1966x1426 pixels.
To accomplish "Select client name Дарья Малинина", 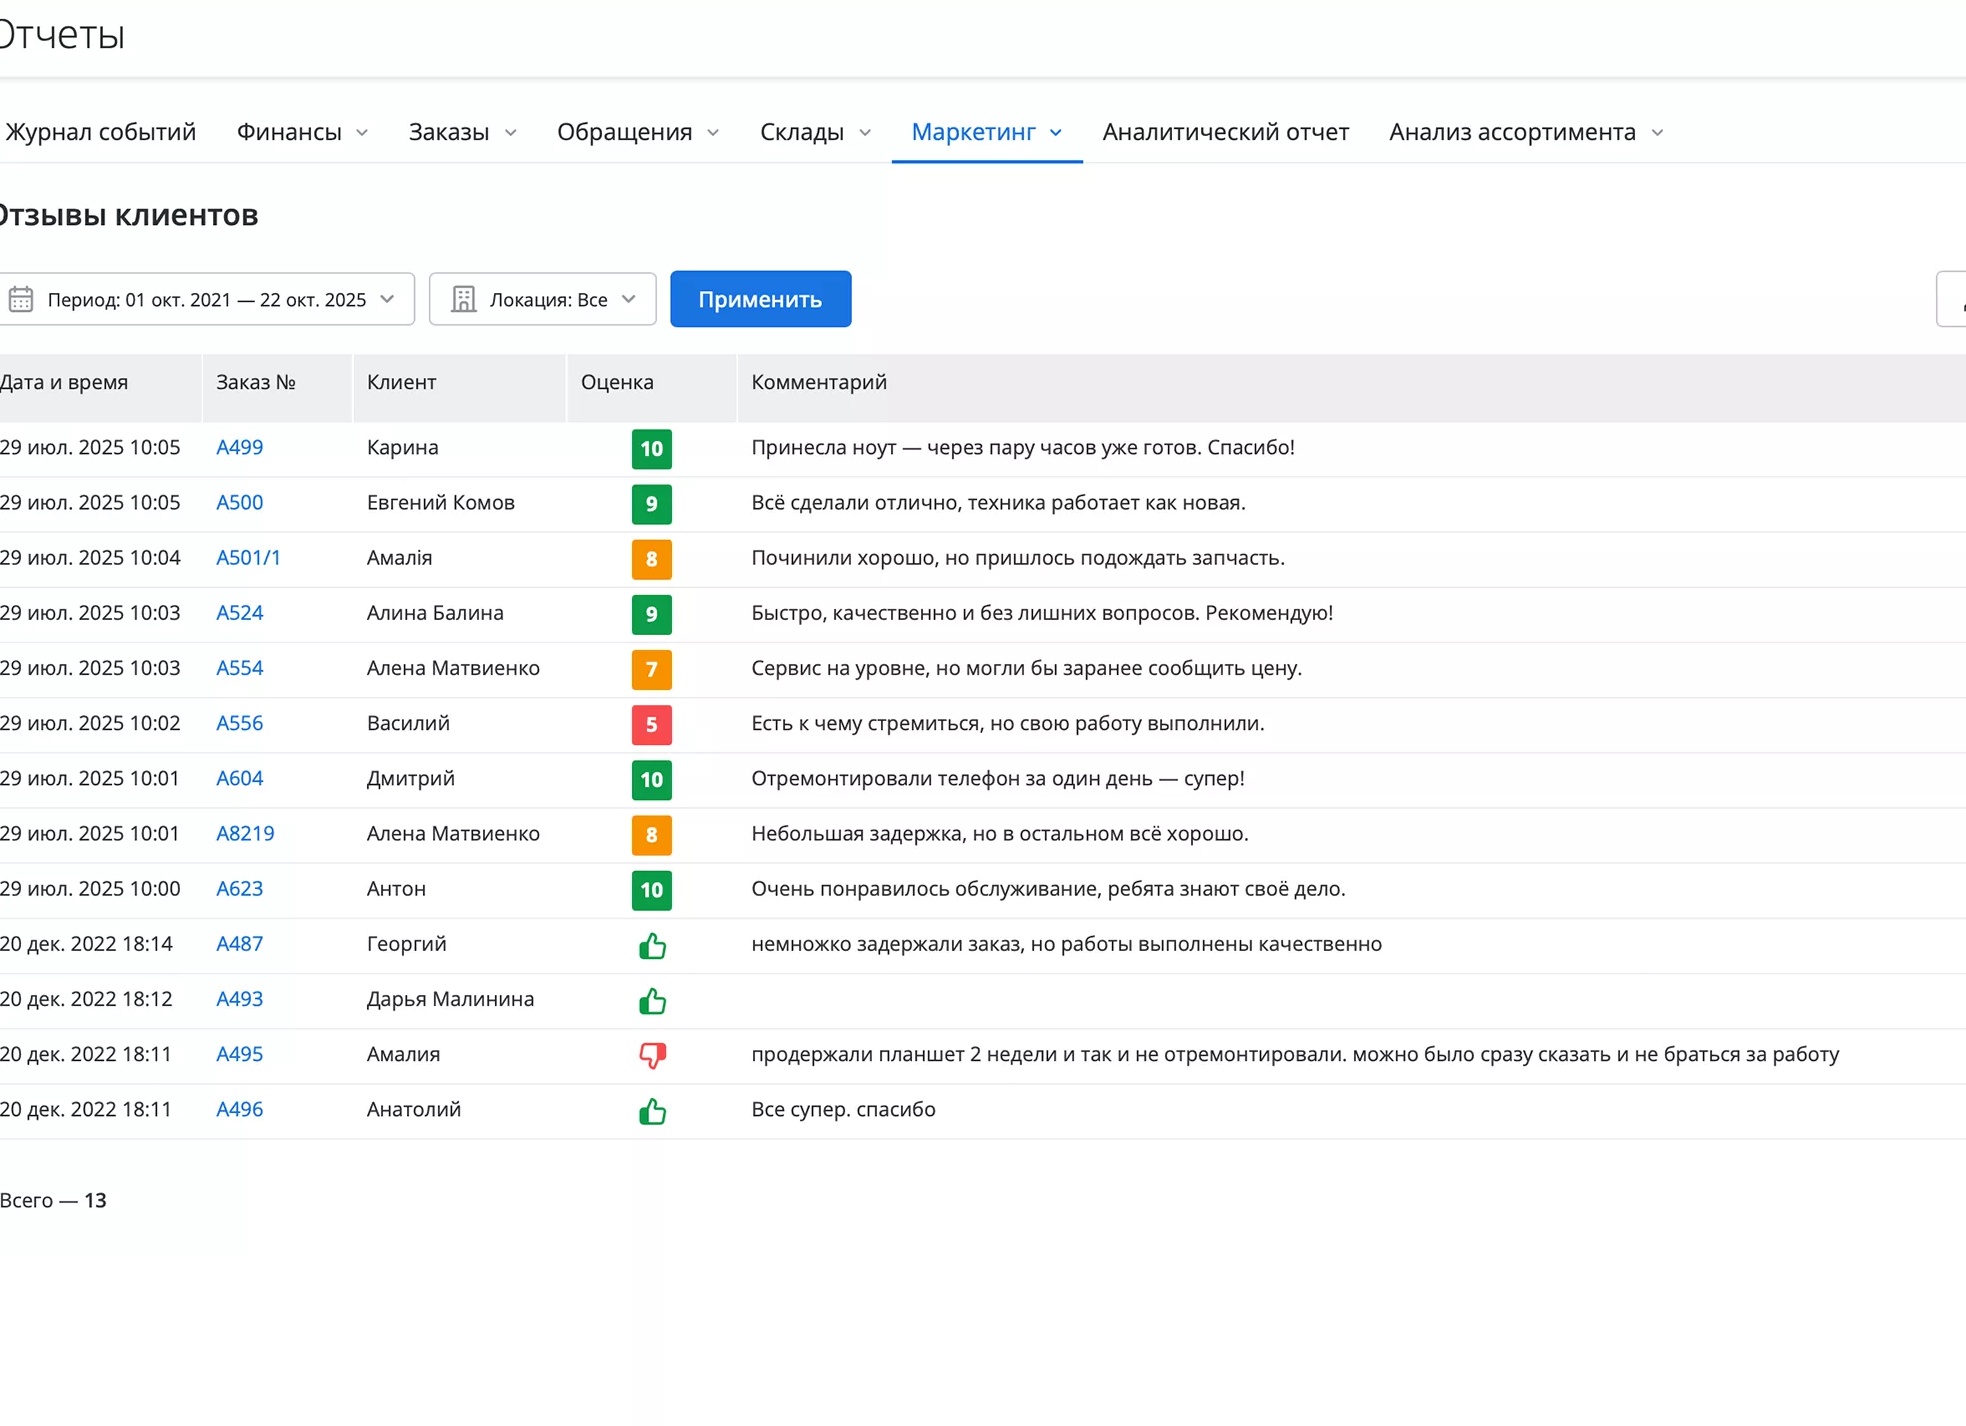I will click(450, 998).
